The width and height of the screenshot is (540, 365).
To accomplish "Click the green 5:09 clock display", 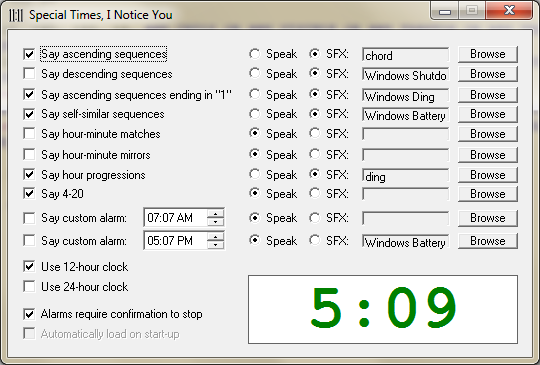I will [x=383, y=309].
